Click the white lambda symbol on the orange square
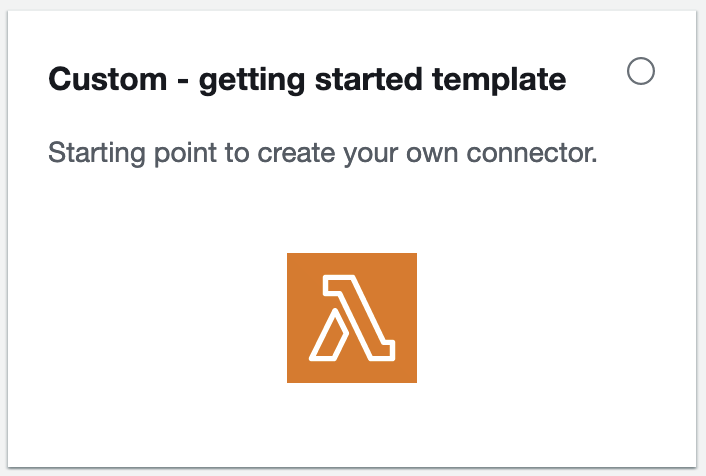The image size is (706, 476). tap(352, 318)
